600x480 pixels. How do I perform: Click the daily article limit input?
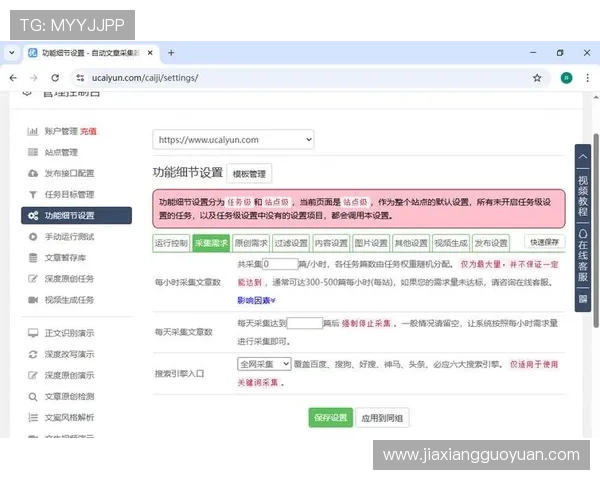click(305, 323)
